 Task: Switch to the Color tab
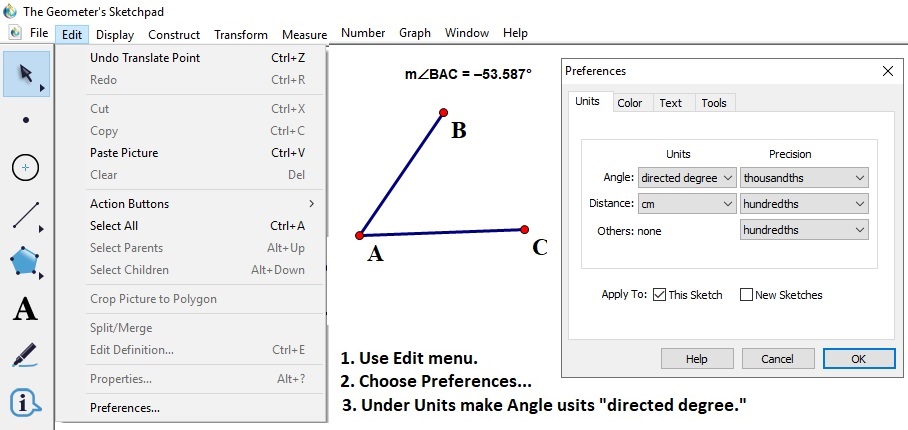629,103
